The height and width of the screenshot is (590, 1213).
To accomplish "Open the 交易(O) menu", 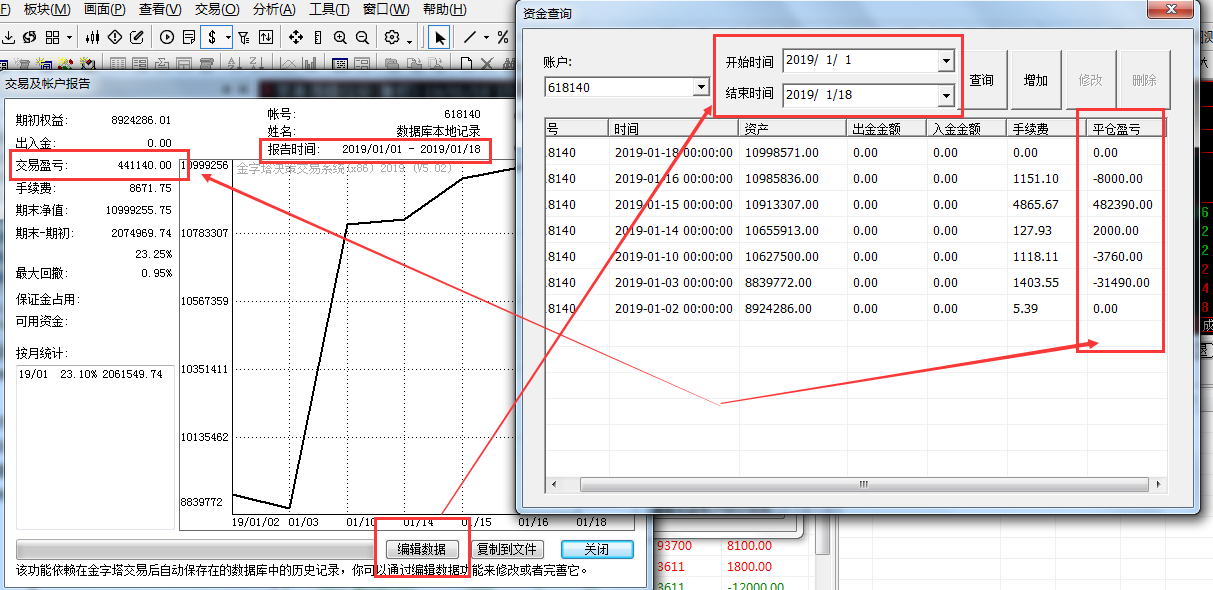I will (x=217, y=10).
